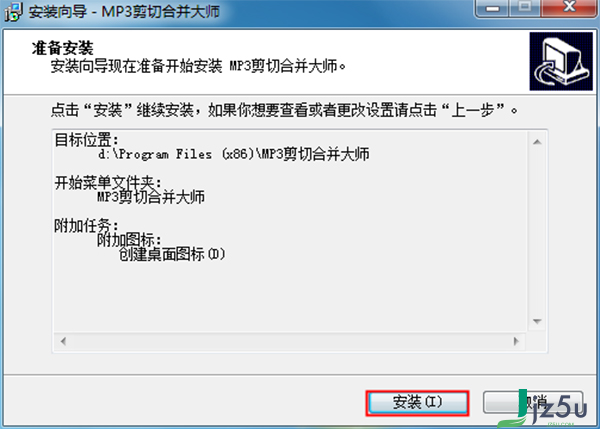Click the partially hidden cancel button
600x429 pixels.
[x=533, y=402]
